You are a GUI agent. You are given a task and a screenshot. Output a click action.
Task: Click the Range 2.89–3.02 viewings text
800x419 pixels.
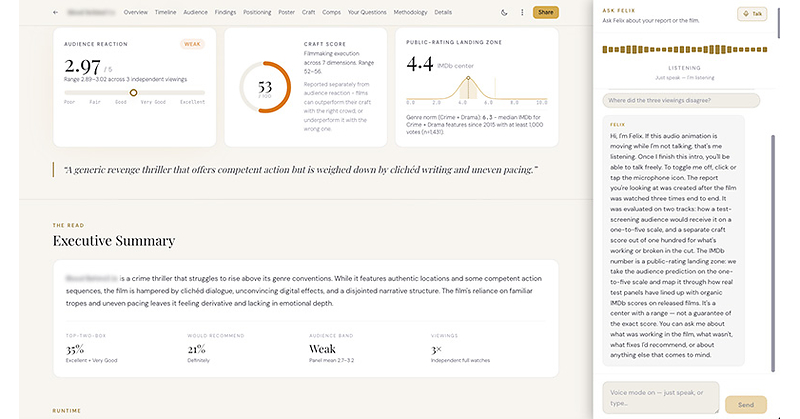[126, 80]
